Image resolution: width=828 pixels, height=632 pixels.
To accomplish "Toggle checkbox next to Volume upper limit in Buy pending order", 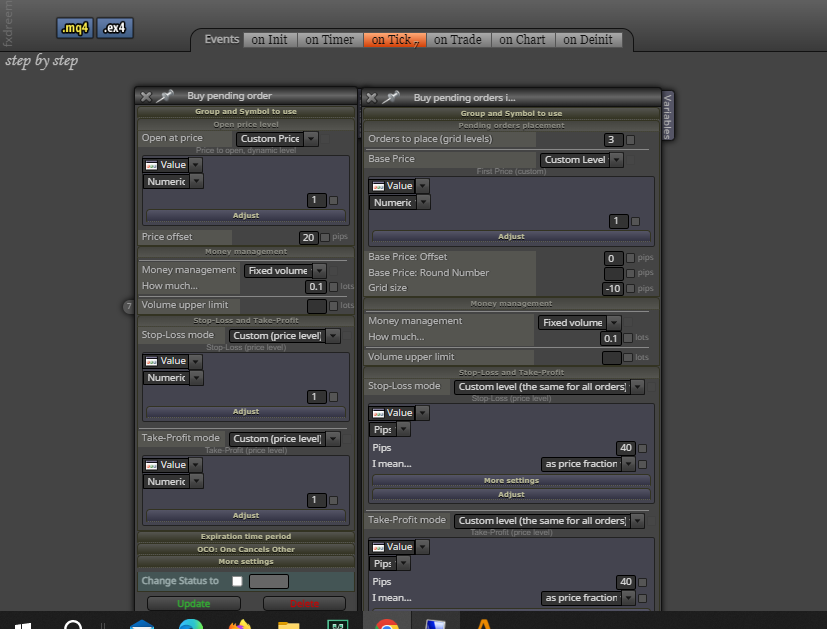I will (x=334, y=306).
